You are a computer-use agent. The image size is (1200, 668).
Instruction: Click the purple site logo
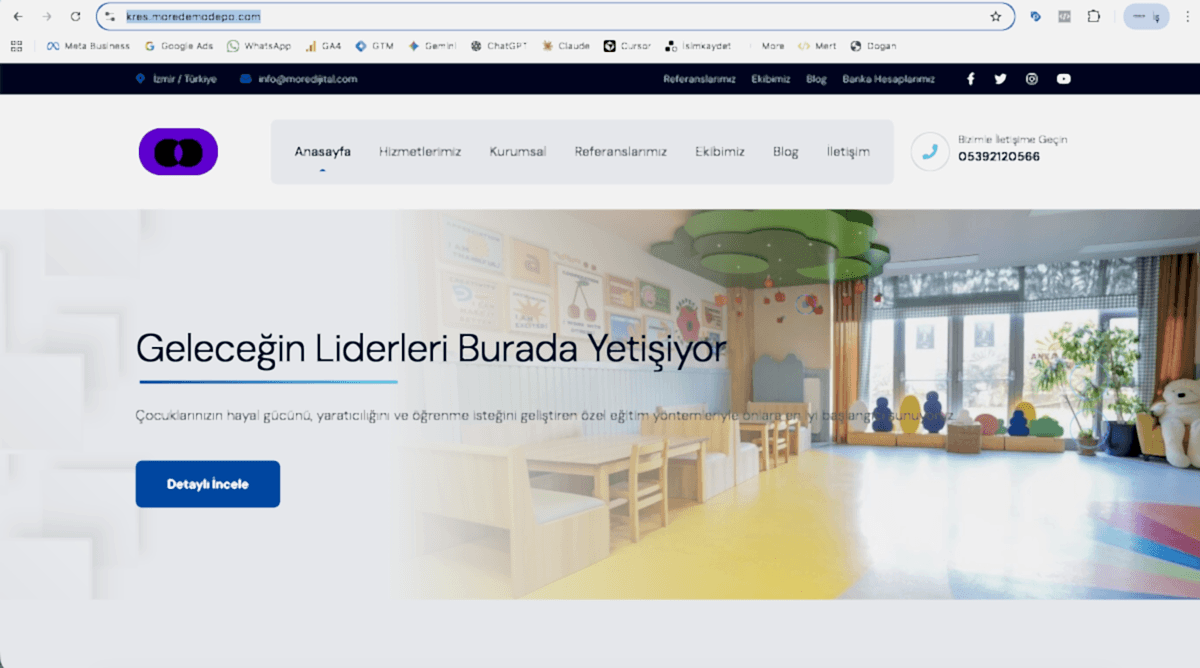[x=178, y=151]
